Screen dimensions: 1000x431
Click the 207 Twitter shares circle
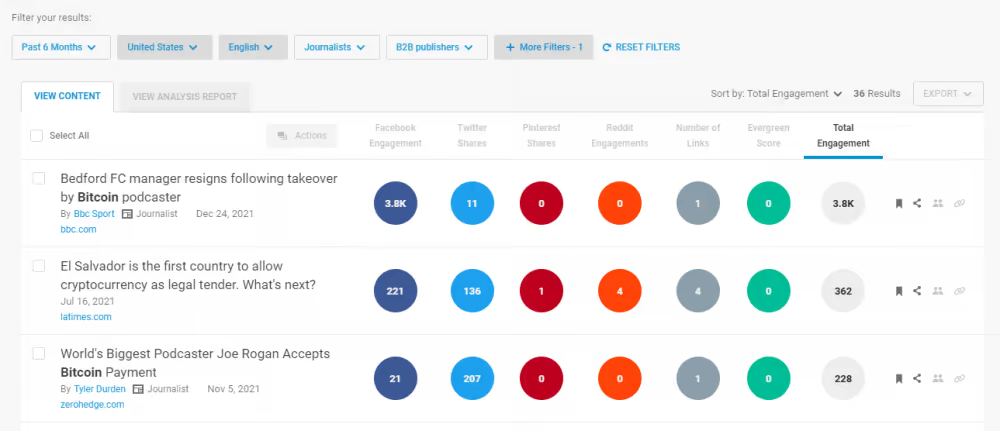472,379
